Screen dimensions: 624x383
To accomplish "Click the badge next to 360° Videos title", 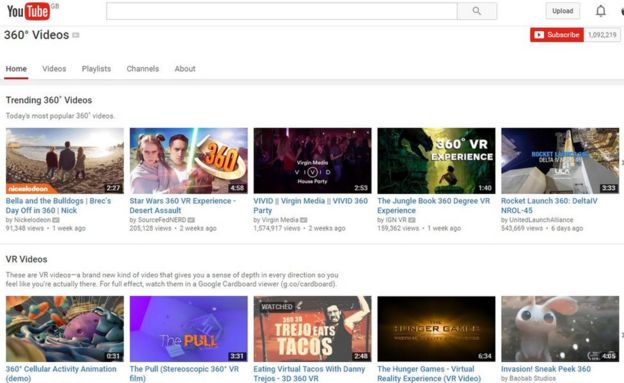I will click(x=76, y=35).
